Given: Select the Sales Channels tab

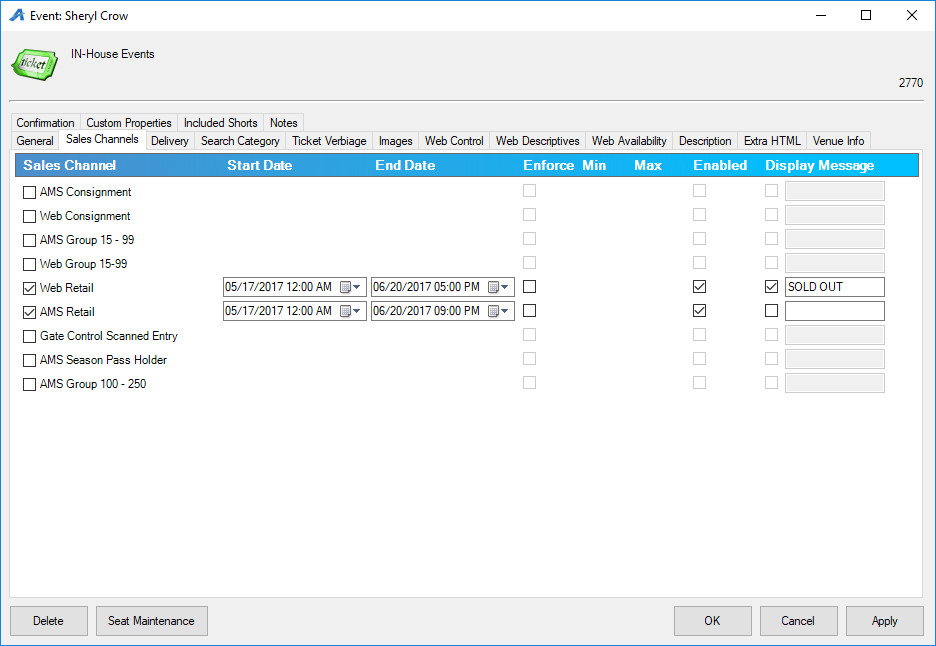Looking at the screenshot, I should 102,139.
